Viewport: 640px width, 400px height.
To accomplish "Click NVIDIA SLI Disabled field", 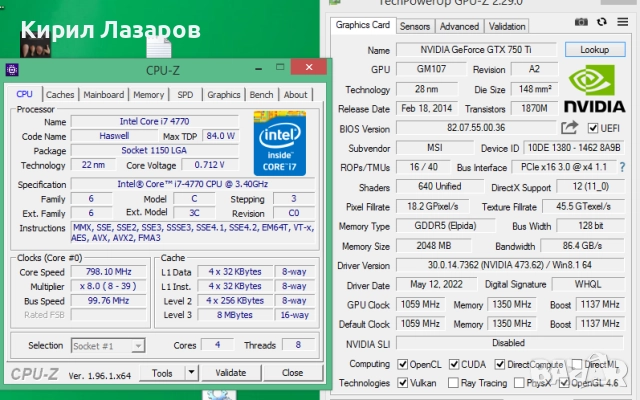I will pyautogui.click(x=510, y=343).
